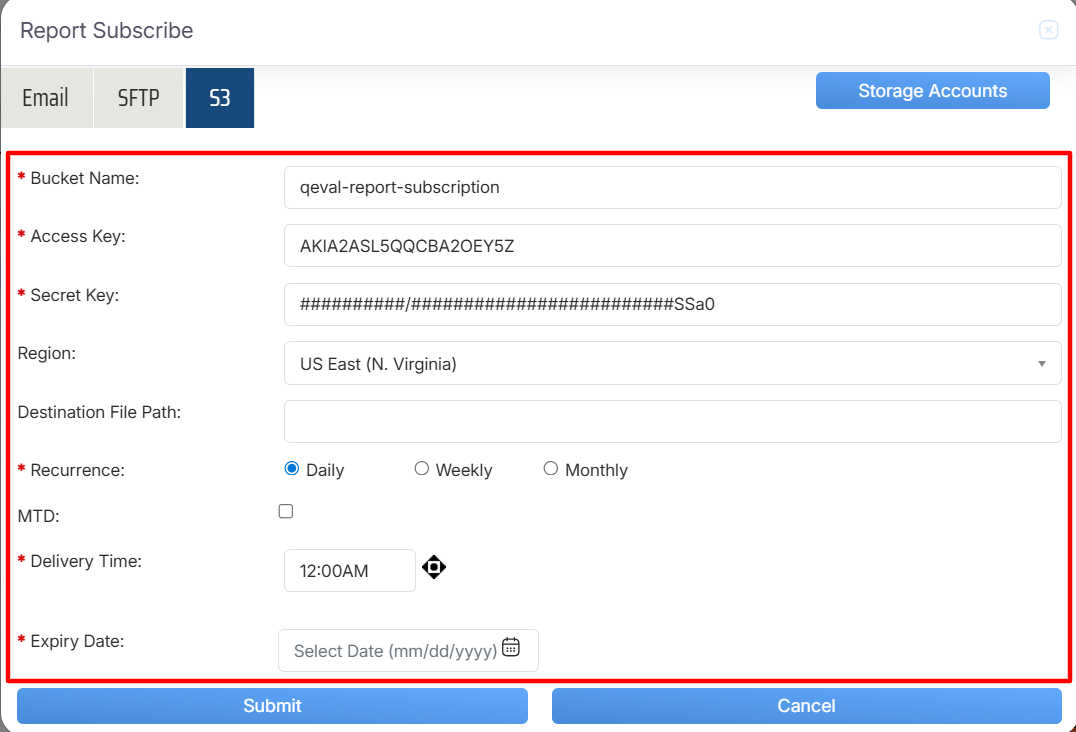Focus the Bucket Name field

click(672, 187)
